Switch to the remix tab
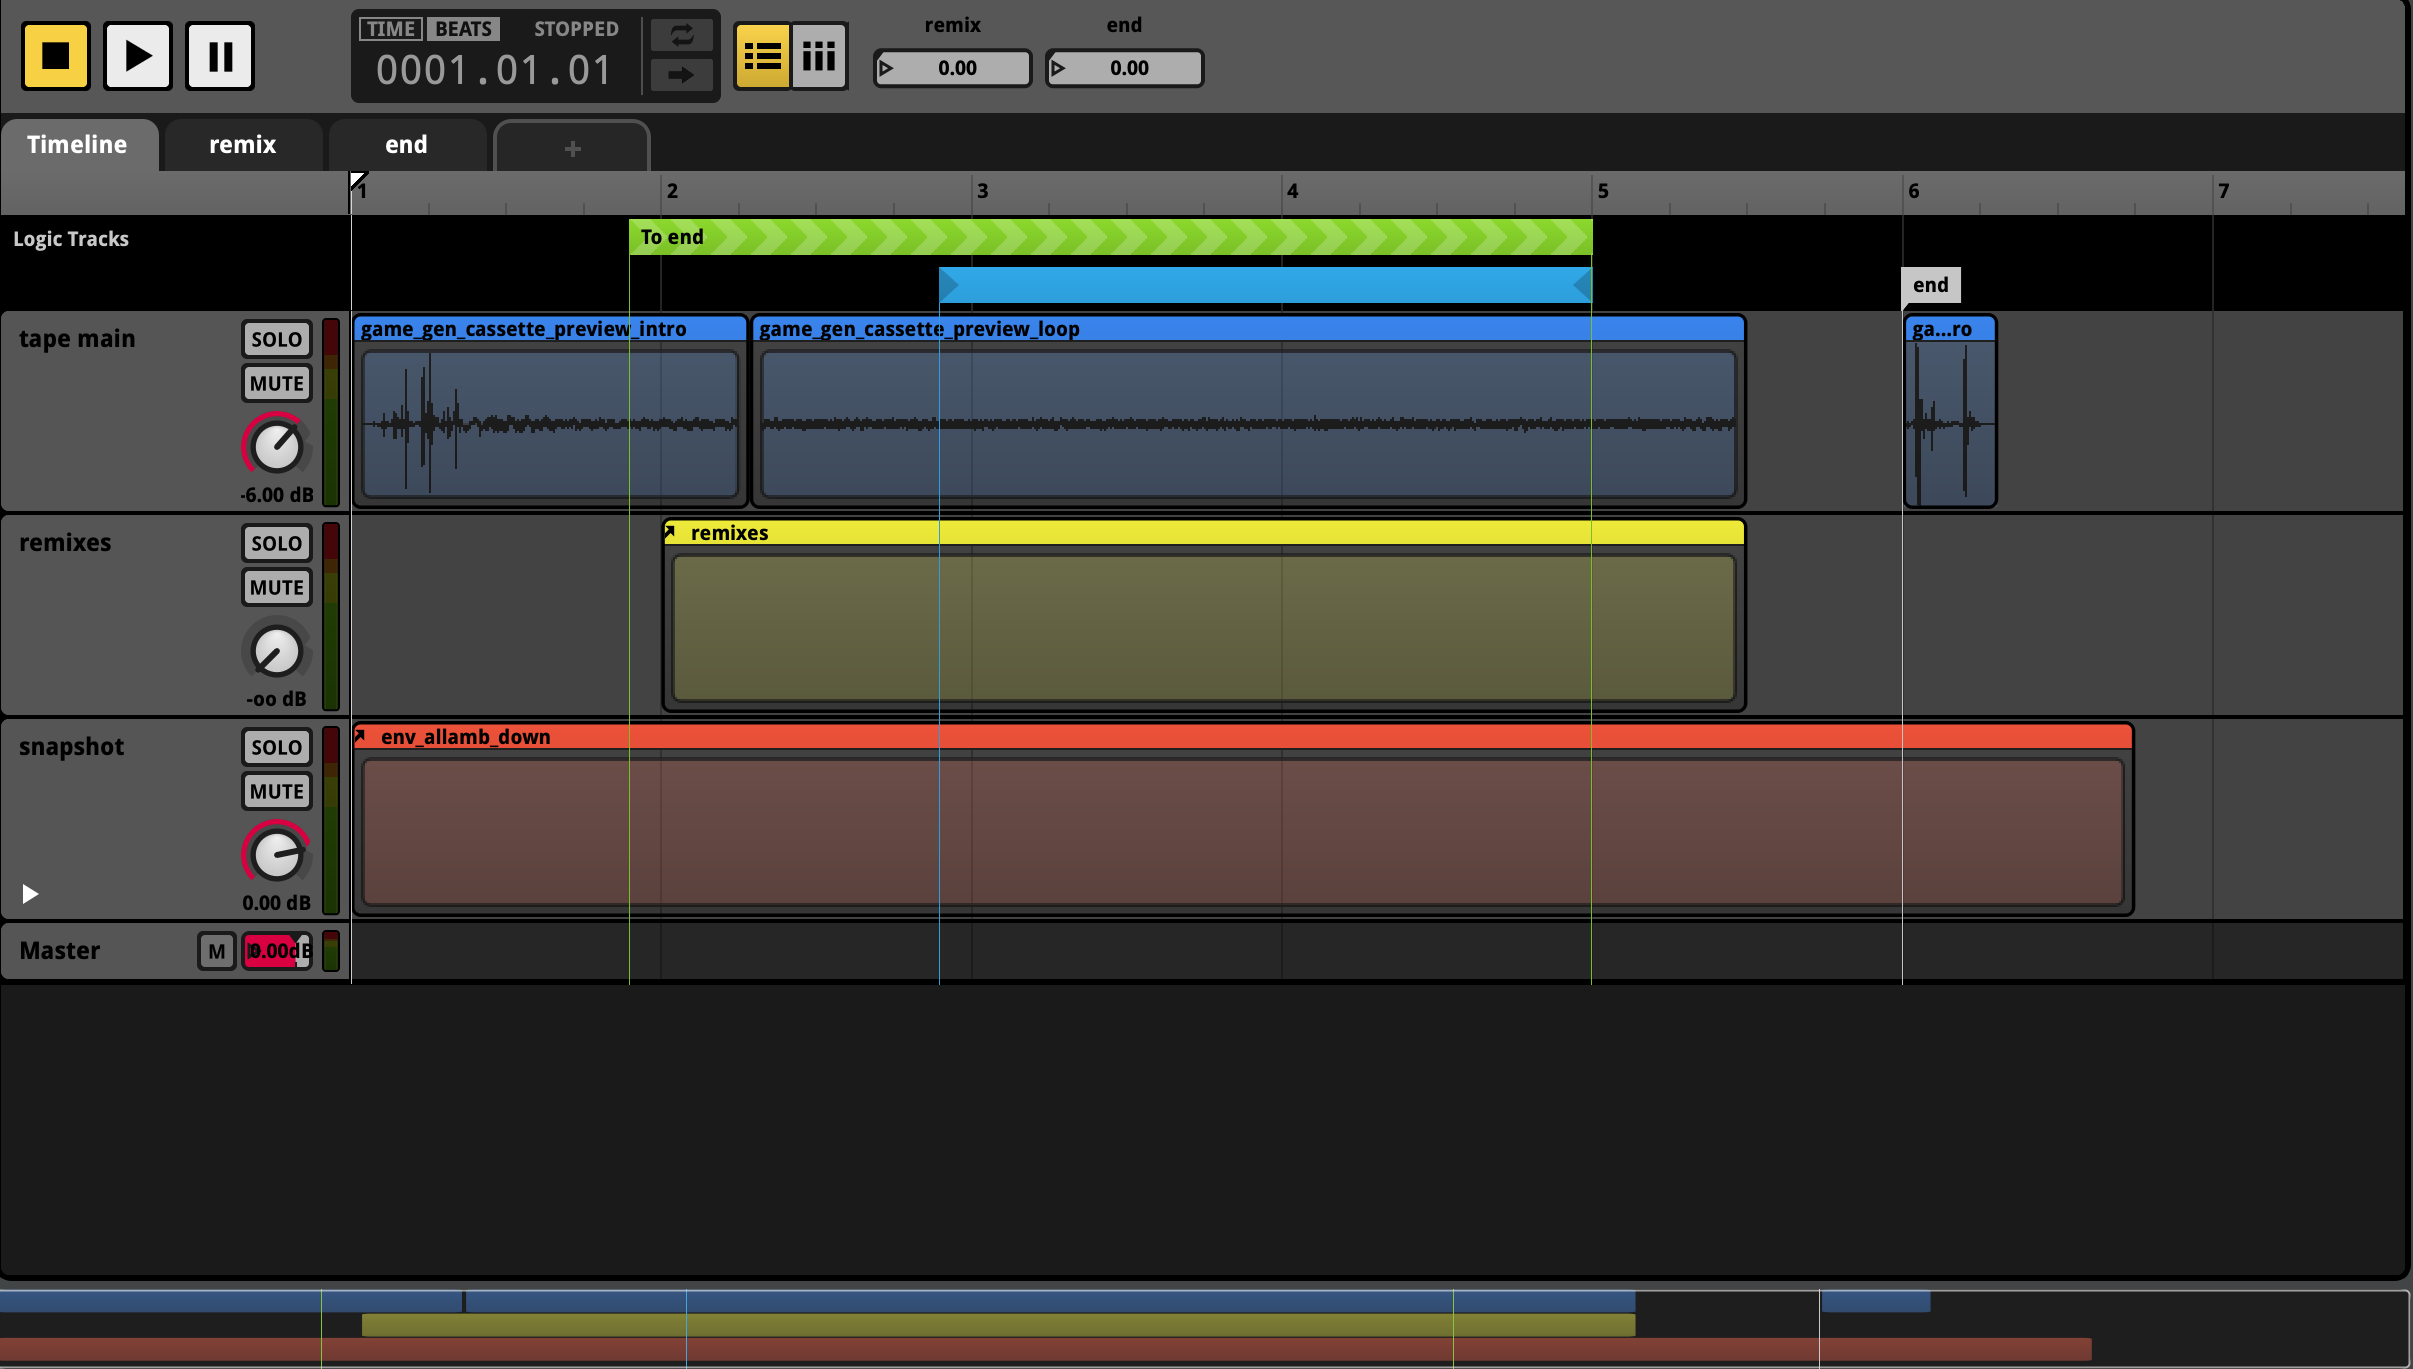The height and width of the screenshot is (1369, 2413). pos(241,144)
